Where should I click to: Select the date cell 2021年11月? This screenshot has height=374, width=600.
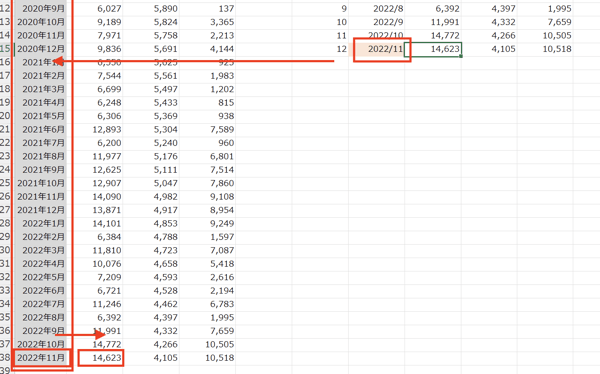coord(41,196)
